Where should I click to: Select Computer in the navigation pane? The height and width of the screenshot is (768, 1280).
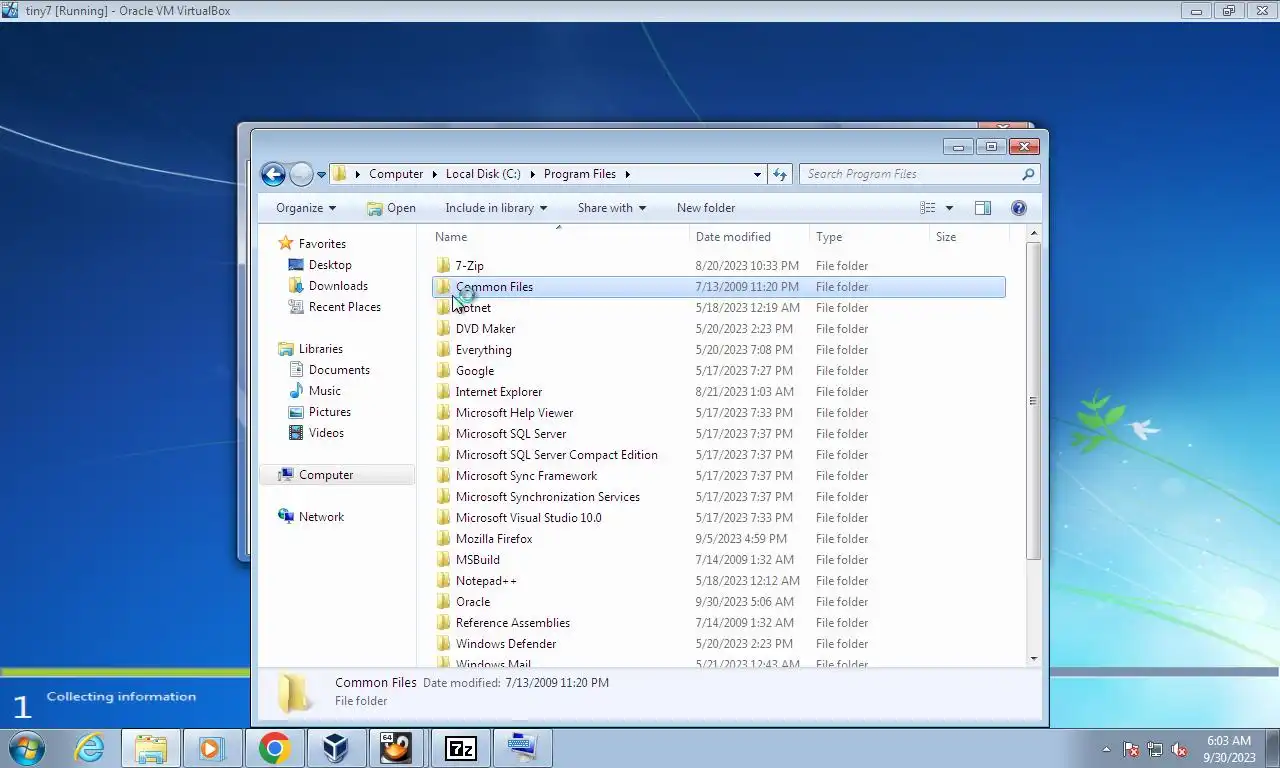[x=326, y=475]
